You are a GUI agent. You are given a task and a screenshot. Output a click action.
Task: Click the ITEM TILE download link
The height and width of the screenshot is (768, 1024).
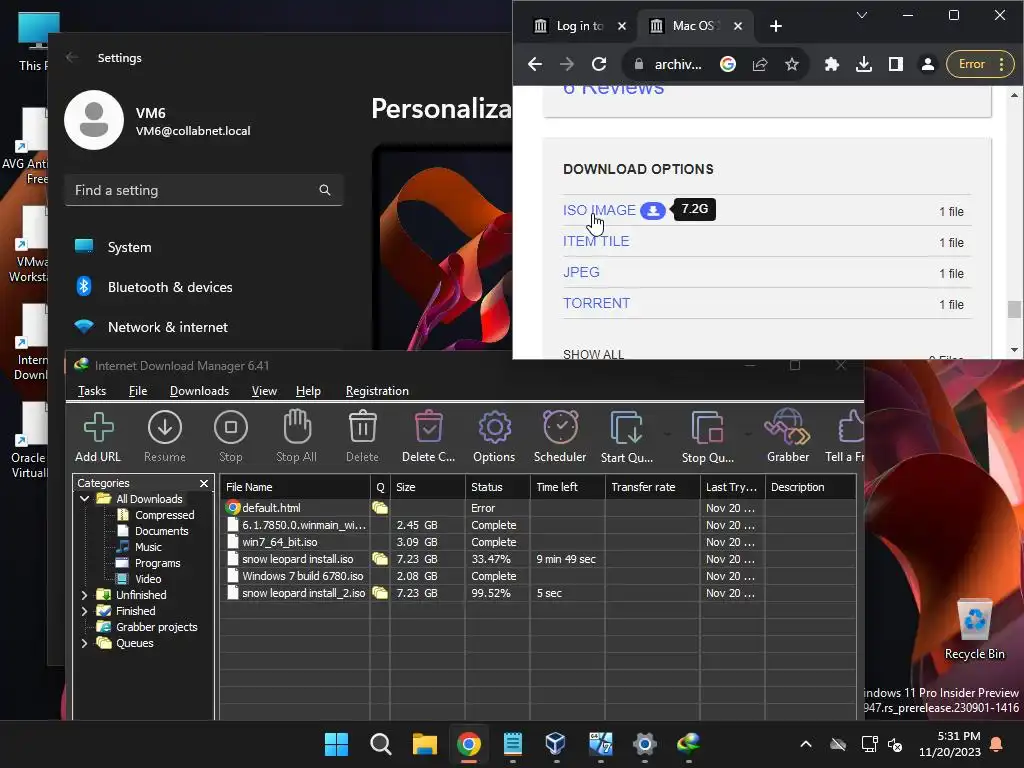pos(596,241)
